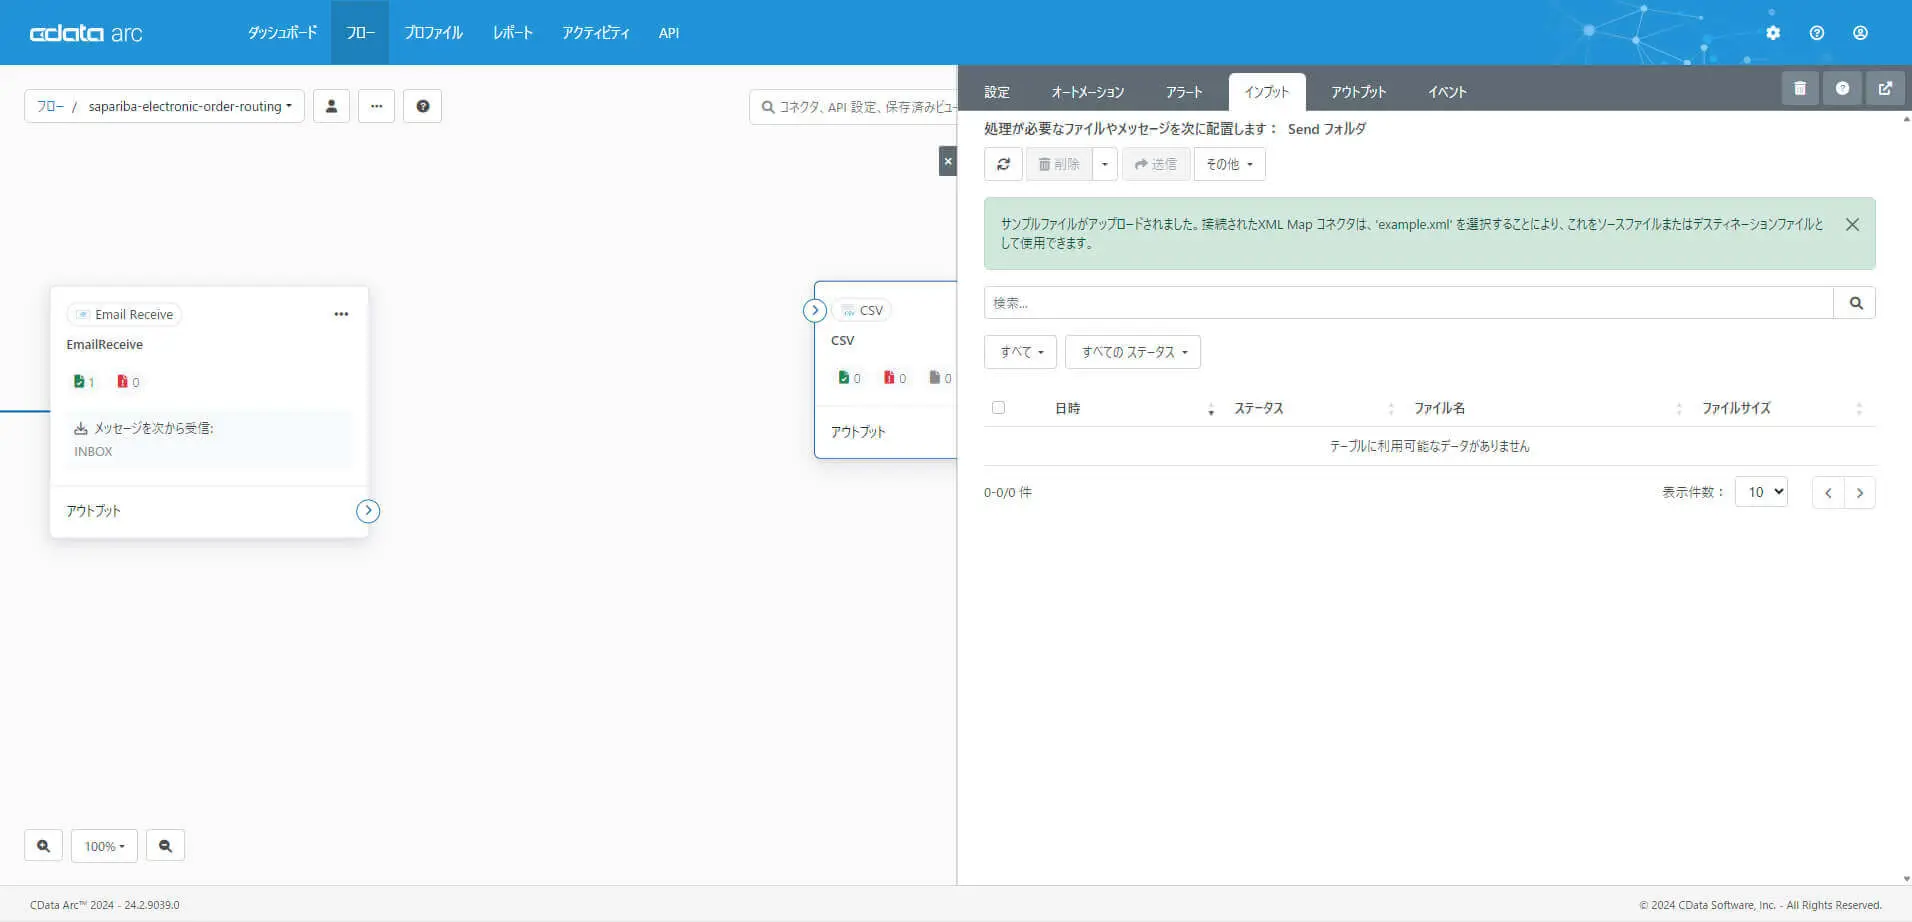Image resolution: width=1912 pixels, height=922 pixels.
Task: Open the 表示件数 page size selector
Action: click(1760, 492)
